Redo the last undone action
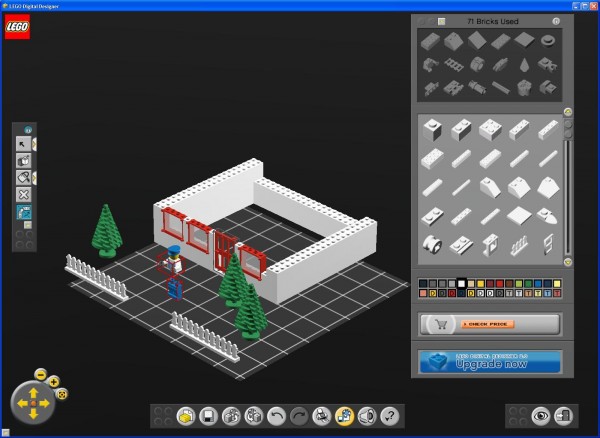600x438 pixels. pos(299,416)
